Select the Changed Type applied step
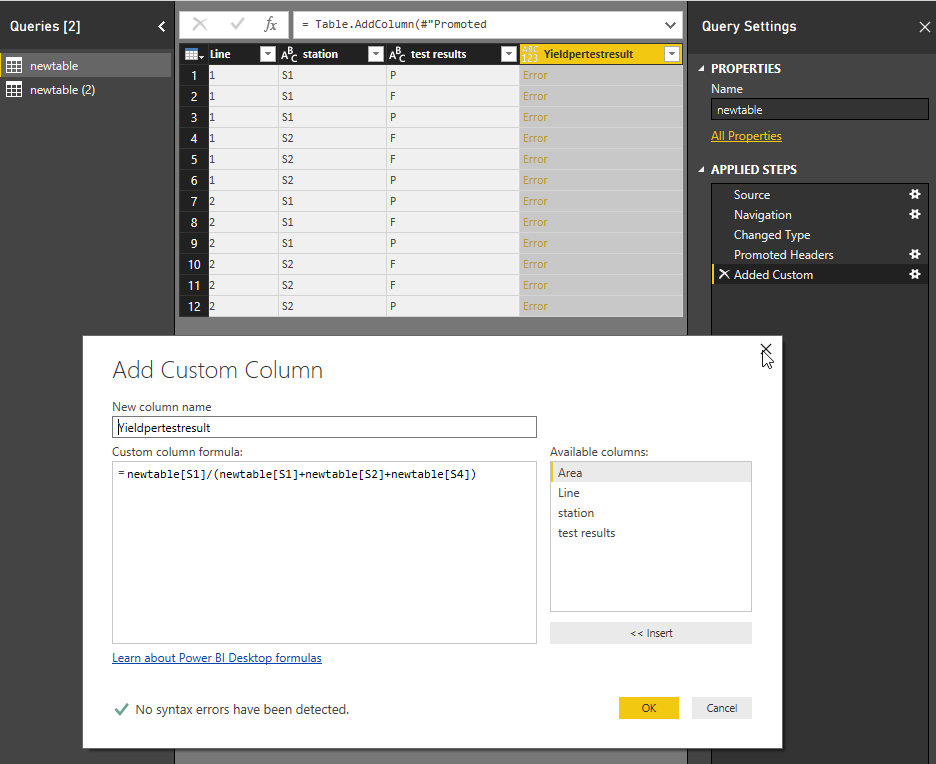This screenshot has width=936, height=764. tap(771, 235)
